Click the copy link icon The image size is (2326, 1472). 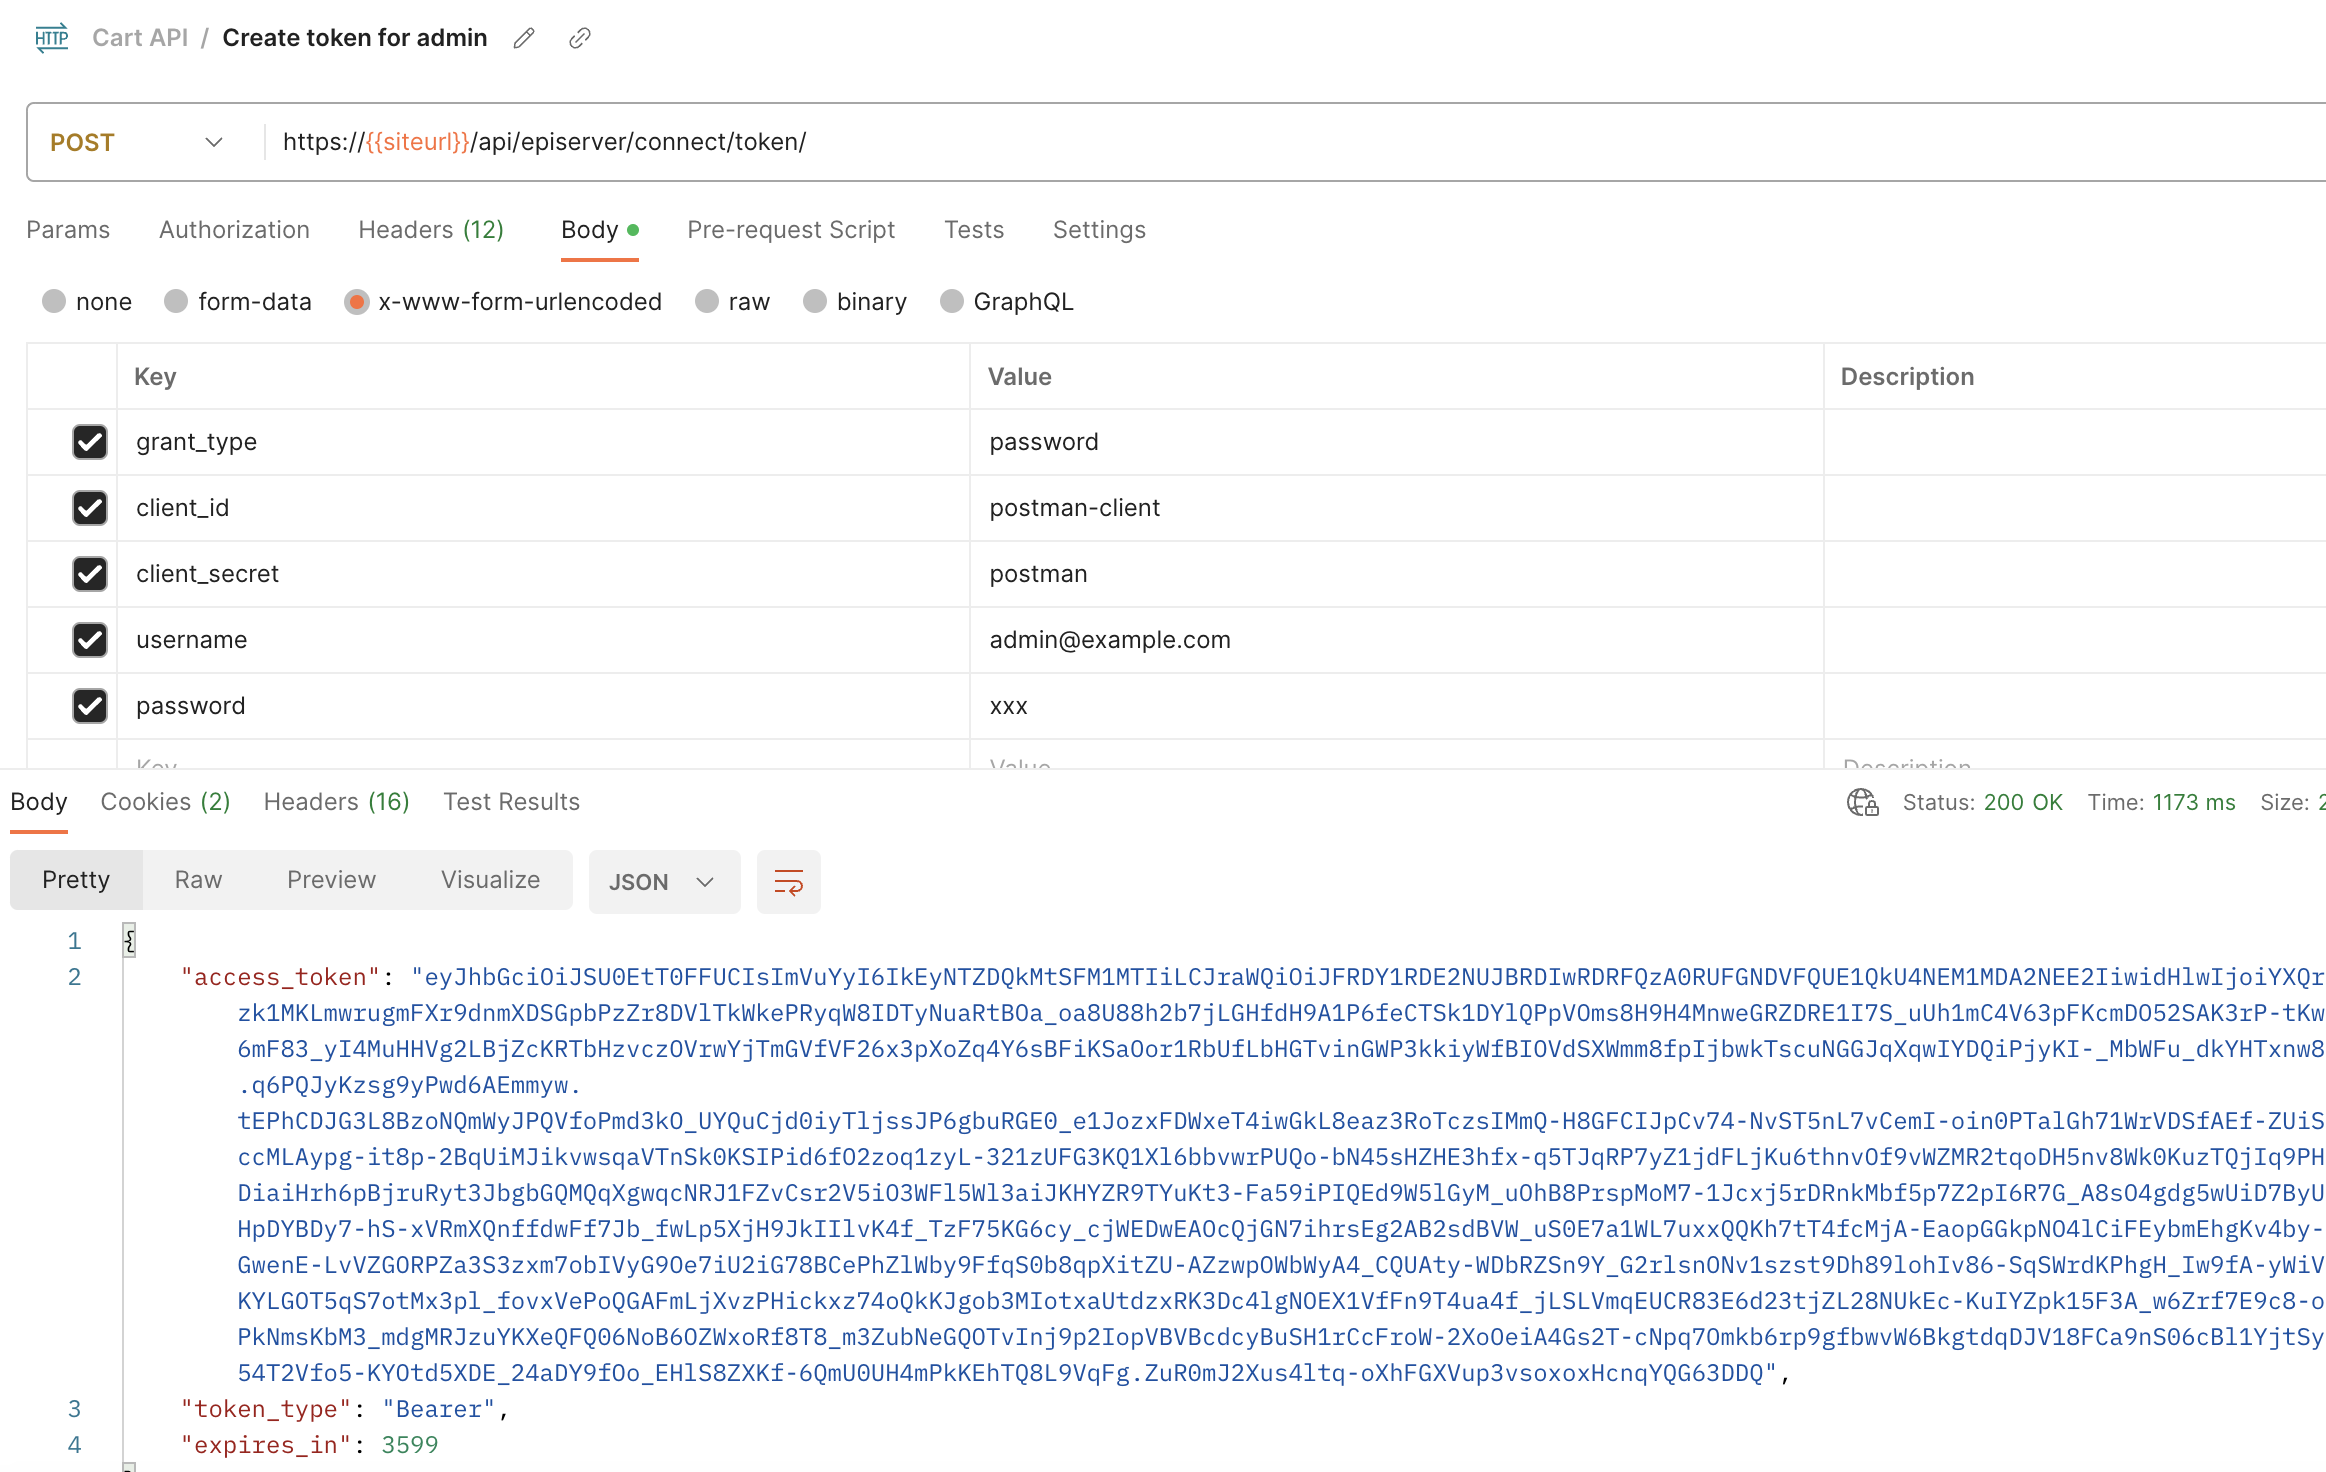click(580, 38)
